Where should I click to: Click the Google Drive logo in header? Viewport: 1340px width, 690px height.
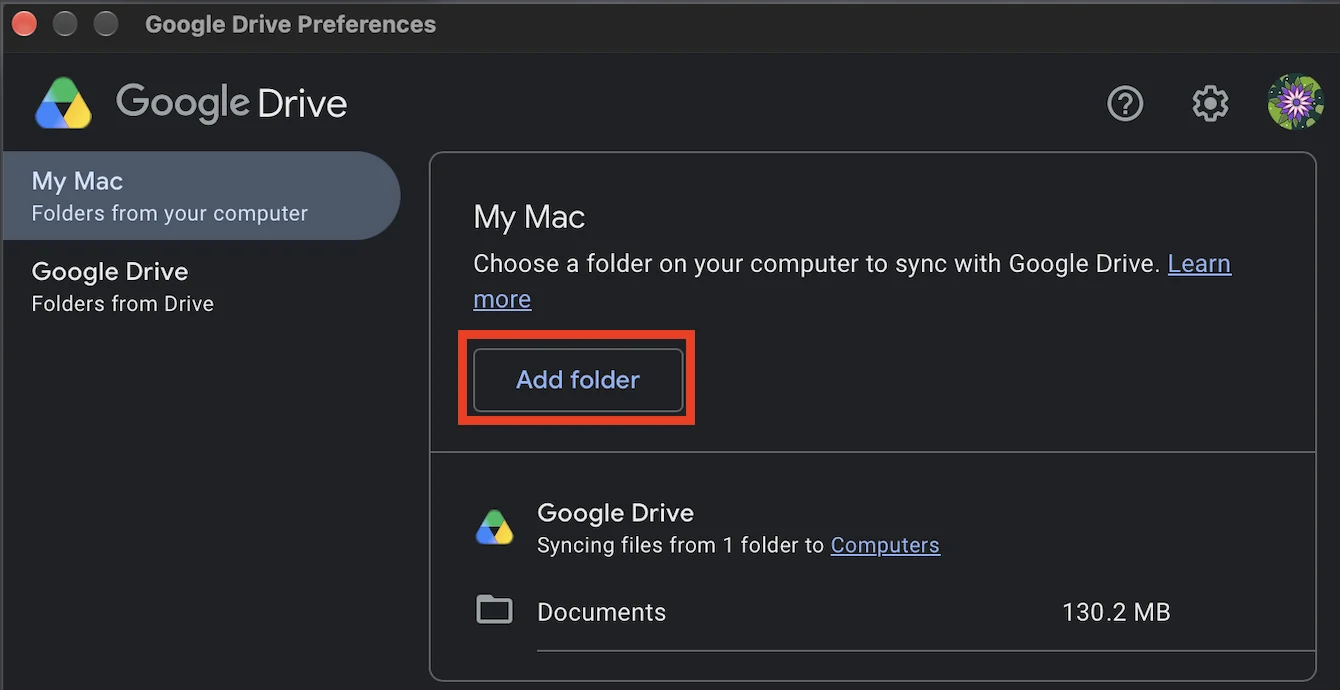(x=192, y=103)
